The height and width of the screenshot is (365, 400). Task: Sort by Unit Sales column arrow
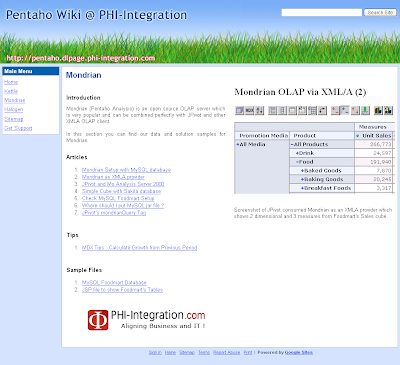(358, 136)
